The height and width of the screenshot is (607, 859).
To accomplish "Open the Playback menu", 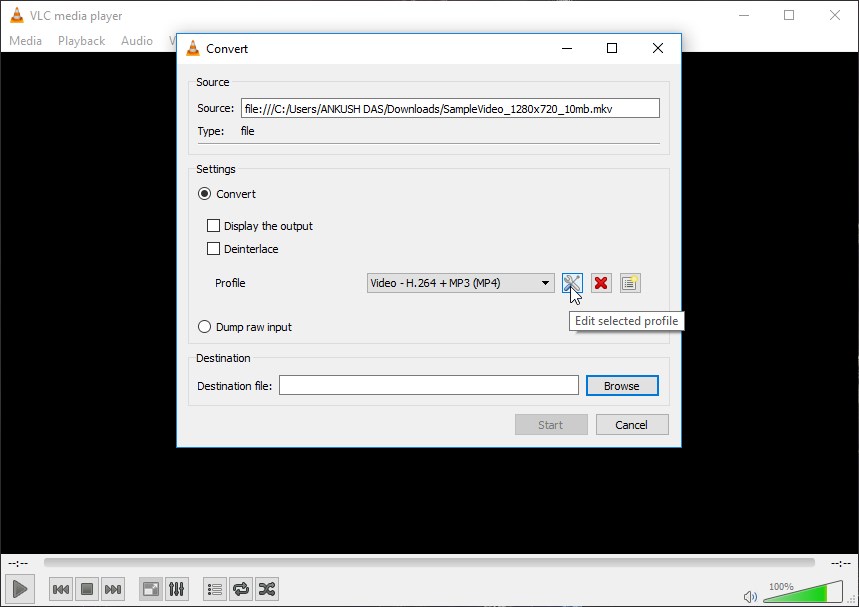I will 82,41.
